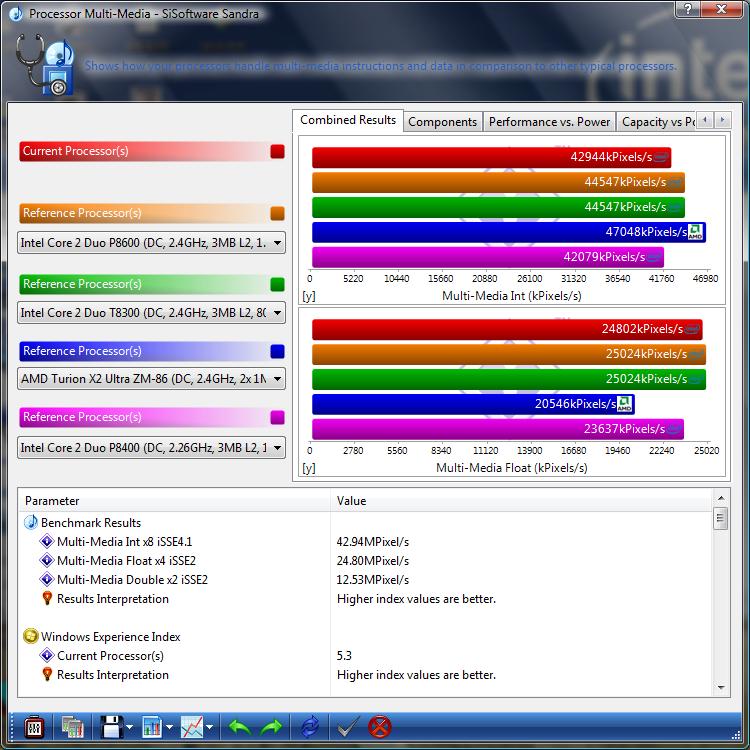Image resolution: width=750 pixels, height=750 pixels.
Task: Open the save icon dropdown arrow
Action: (130, 728)
